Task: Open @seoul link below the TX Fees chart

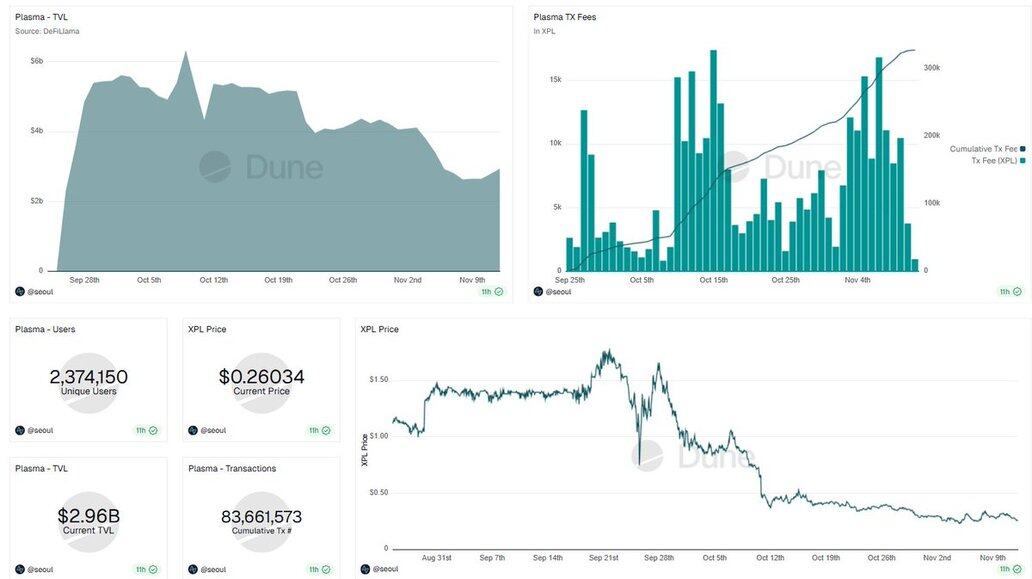Action: click(x=557, y=291)
